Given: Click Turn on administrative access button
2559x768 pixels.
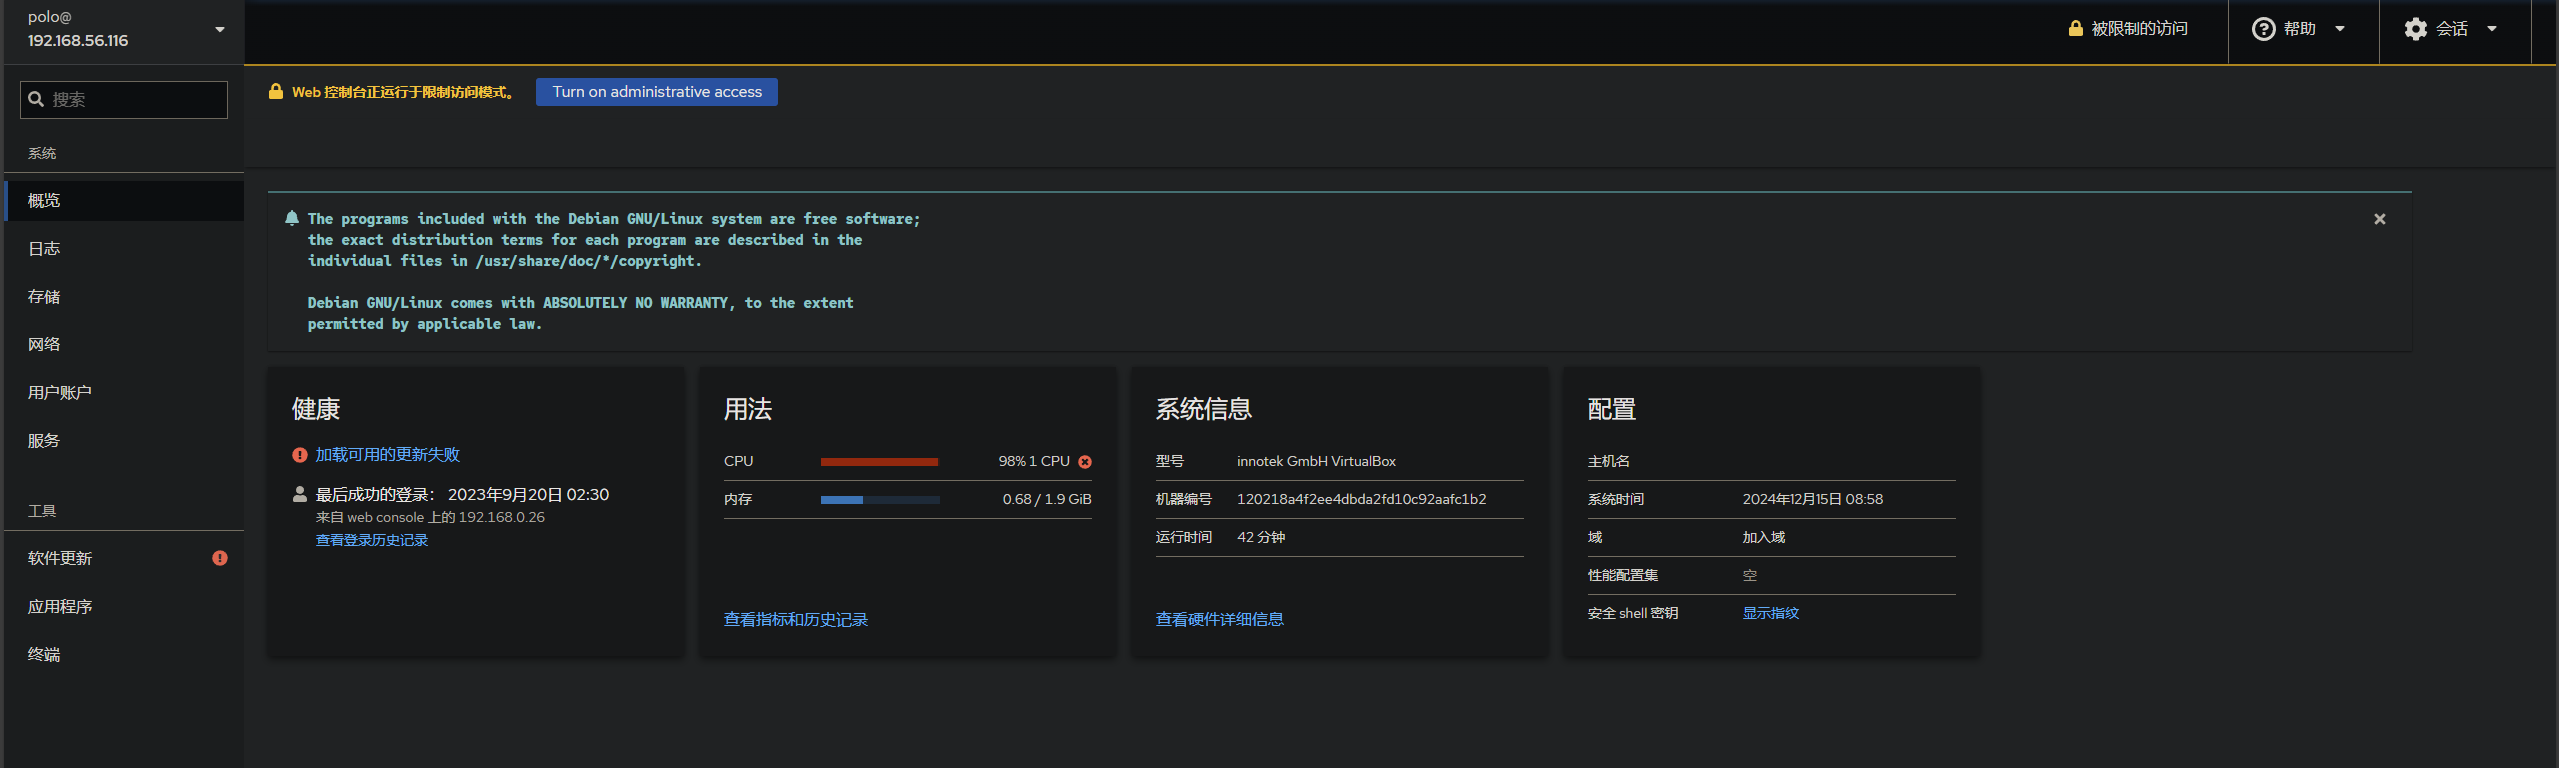Looking at the screenshot, I should 656,92.
